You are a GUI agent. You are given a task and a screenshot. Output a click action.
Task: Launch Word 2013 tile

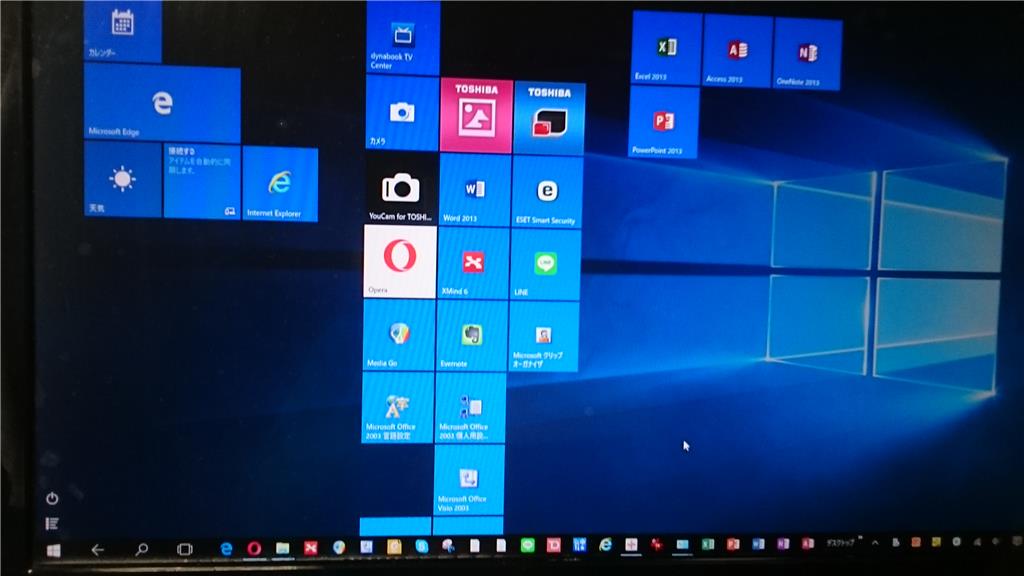[x=475, y=191]
